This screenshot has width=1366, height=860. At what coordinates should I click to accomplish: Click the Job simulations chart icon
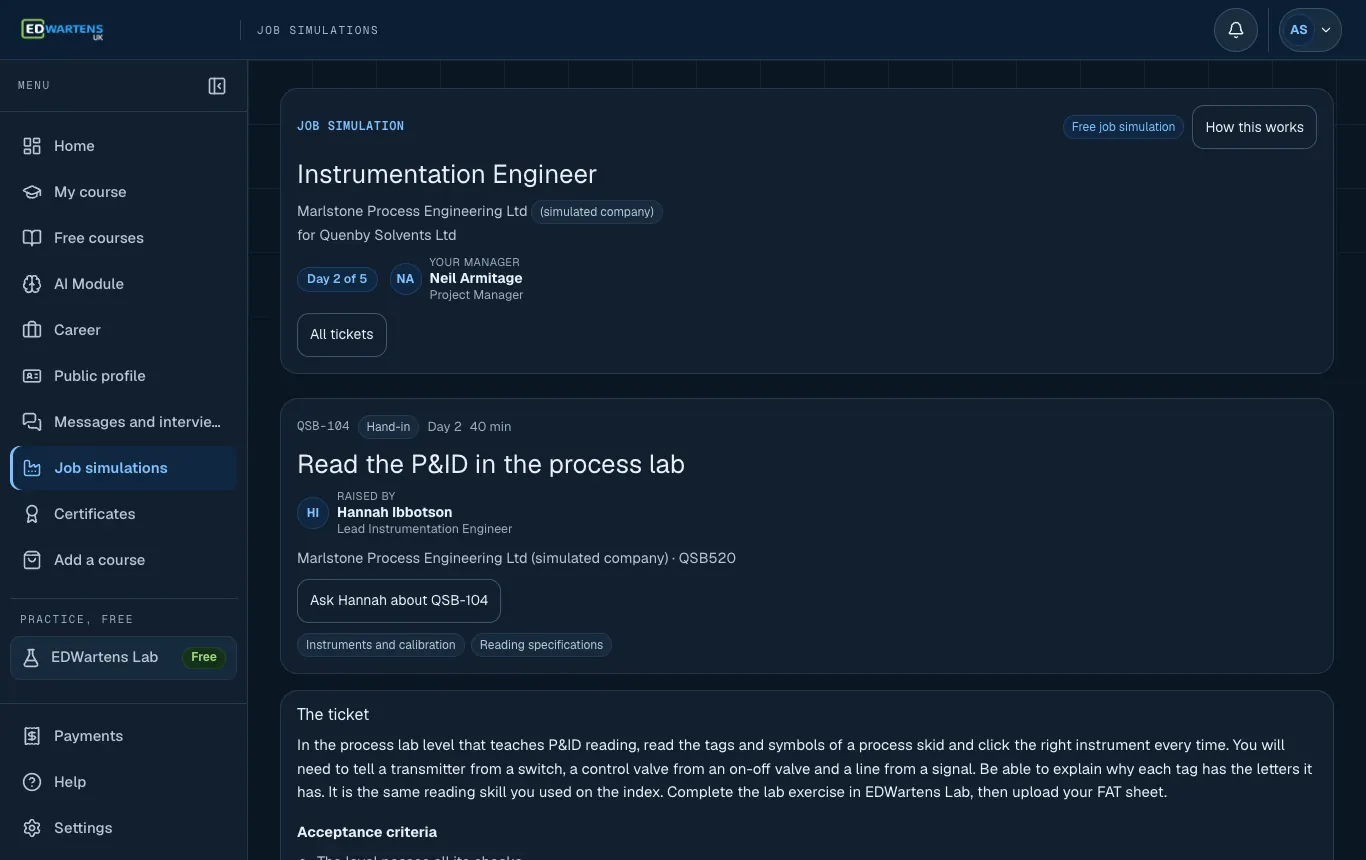click(32, 468)
